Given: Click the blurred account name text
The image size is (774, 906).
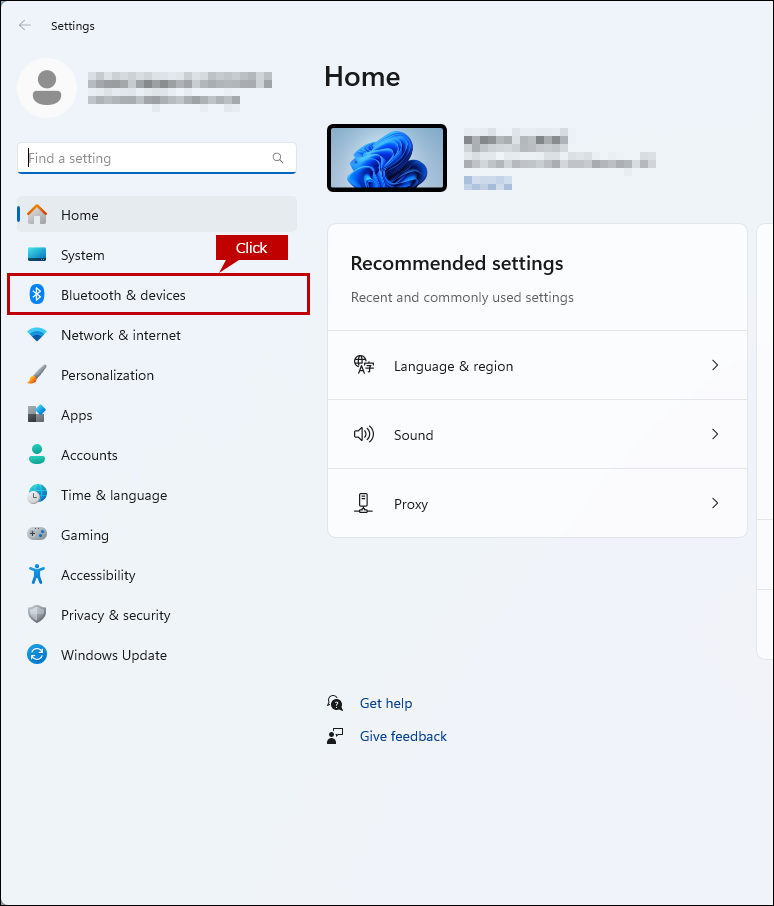Looking at the screenshot, I should point(180,80).
